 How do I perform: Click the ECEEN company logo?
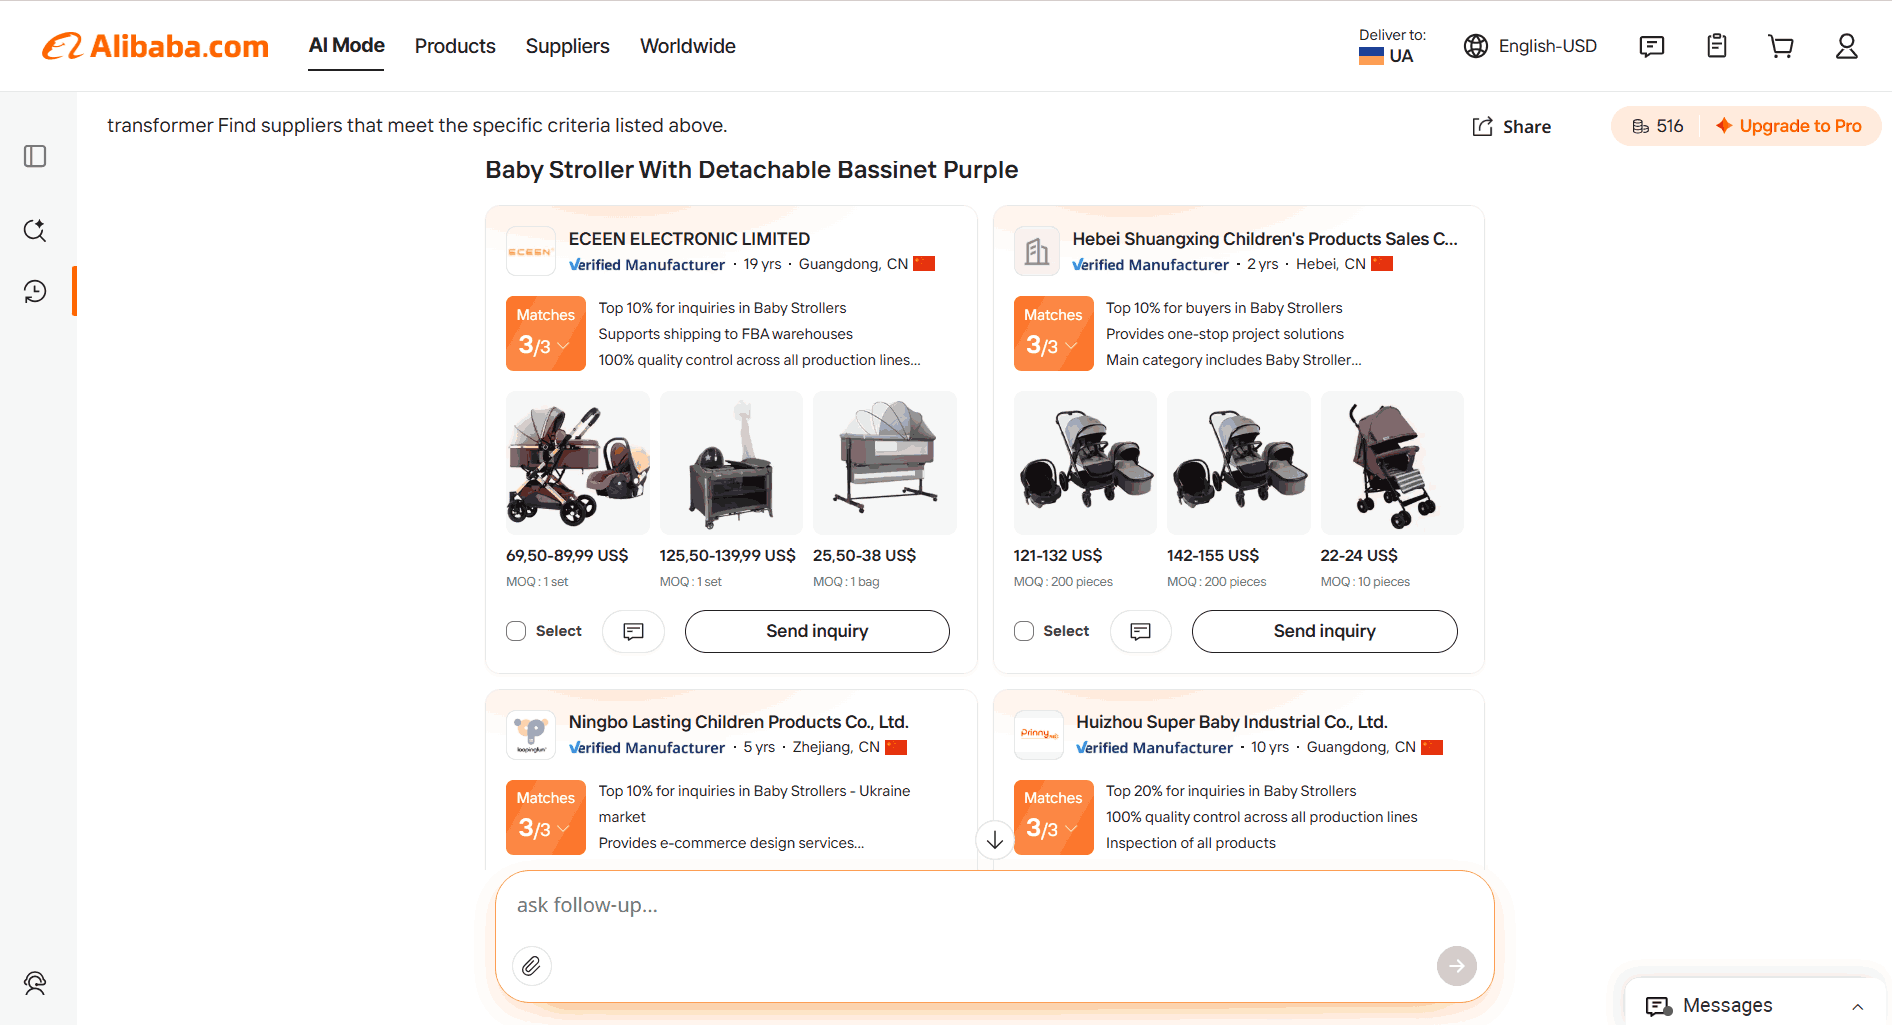pyautogui.click(x=530, y=252)
